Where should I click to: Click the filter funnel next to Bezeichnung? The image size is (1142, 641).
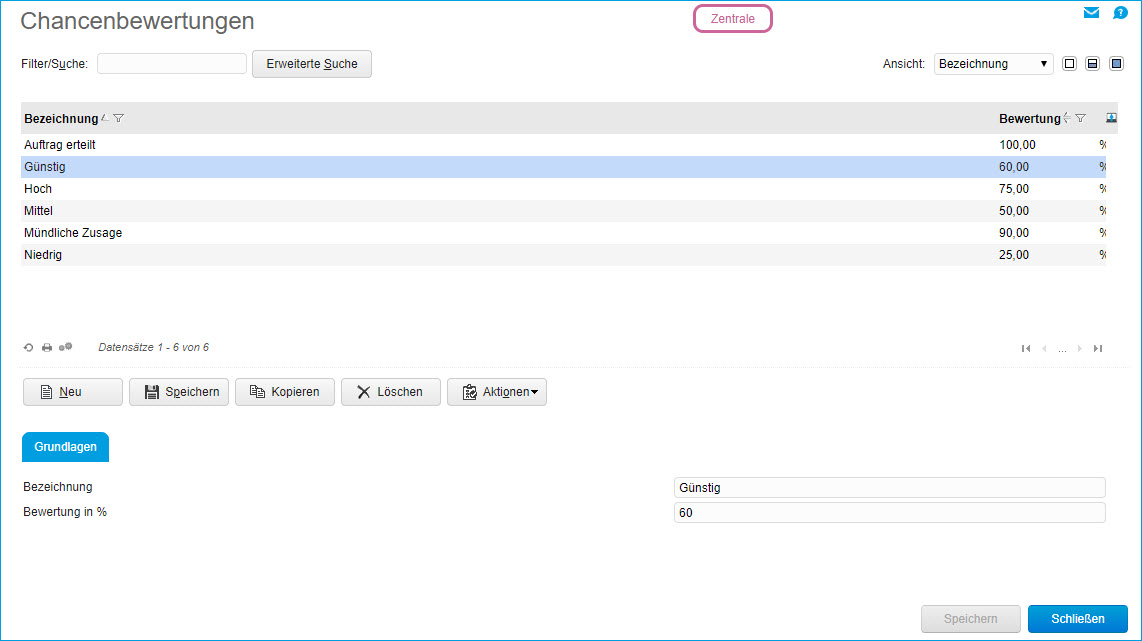coord(118,118)
